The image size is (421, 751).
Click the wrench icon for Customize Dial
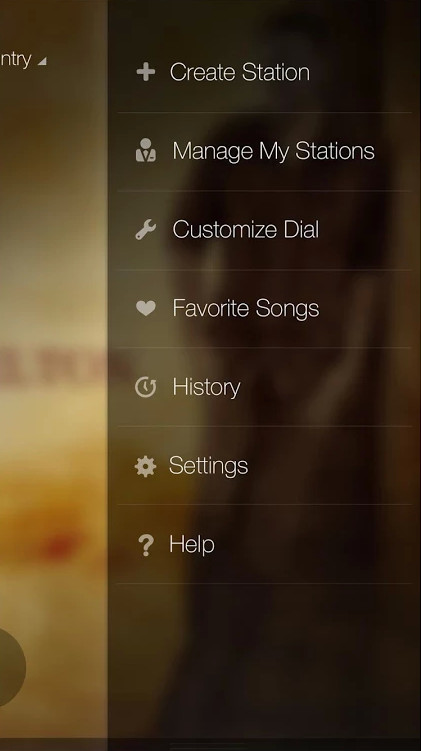tap(146, 229)
